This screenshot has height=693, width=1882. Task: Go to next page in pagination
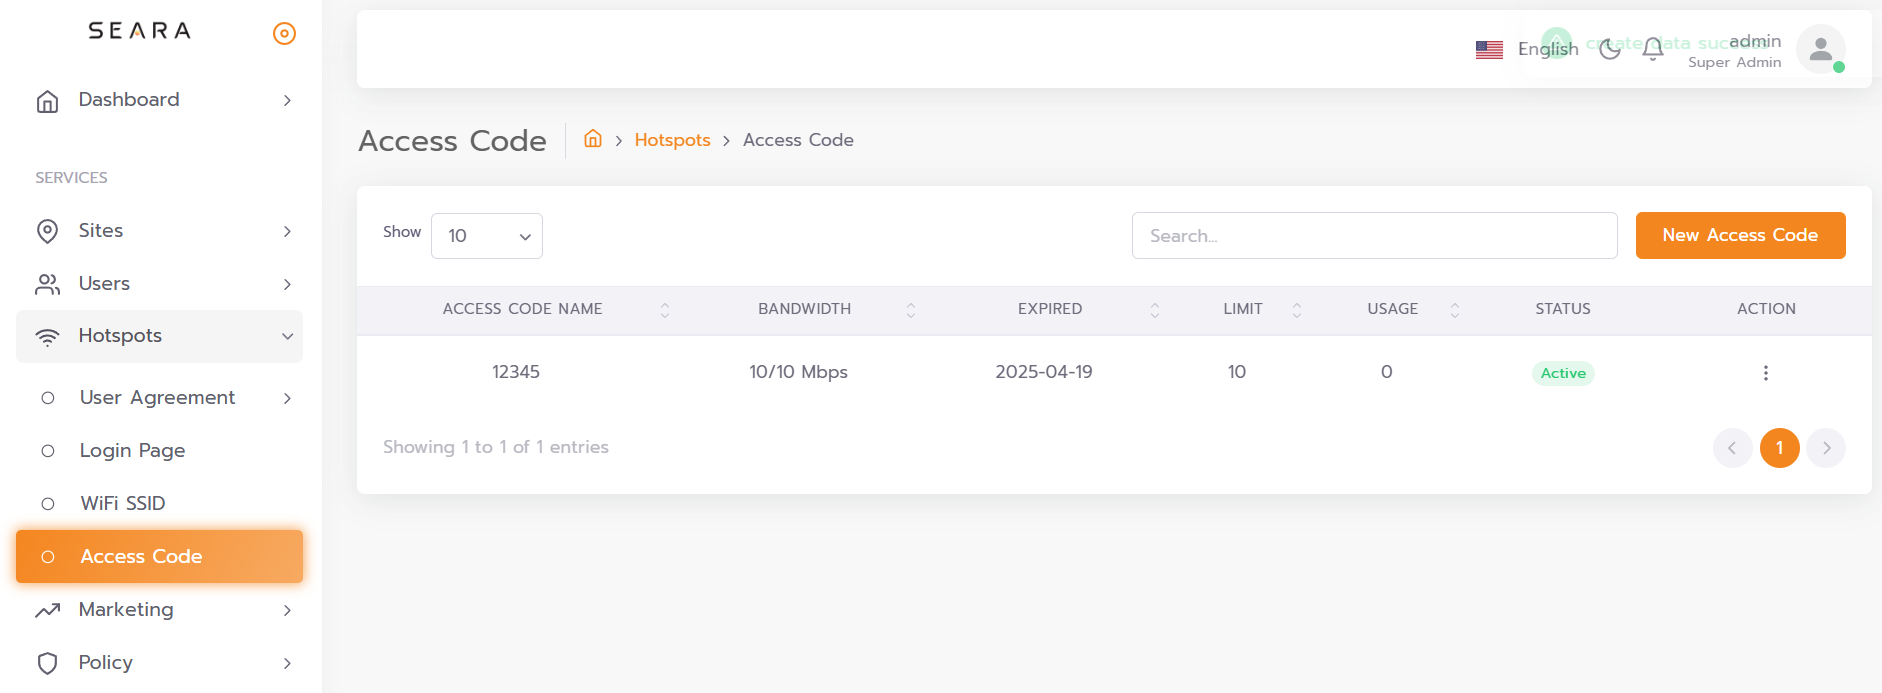(1826, 448)
